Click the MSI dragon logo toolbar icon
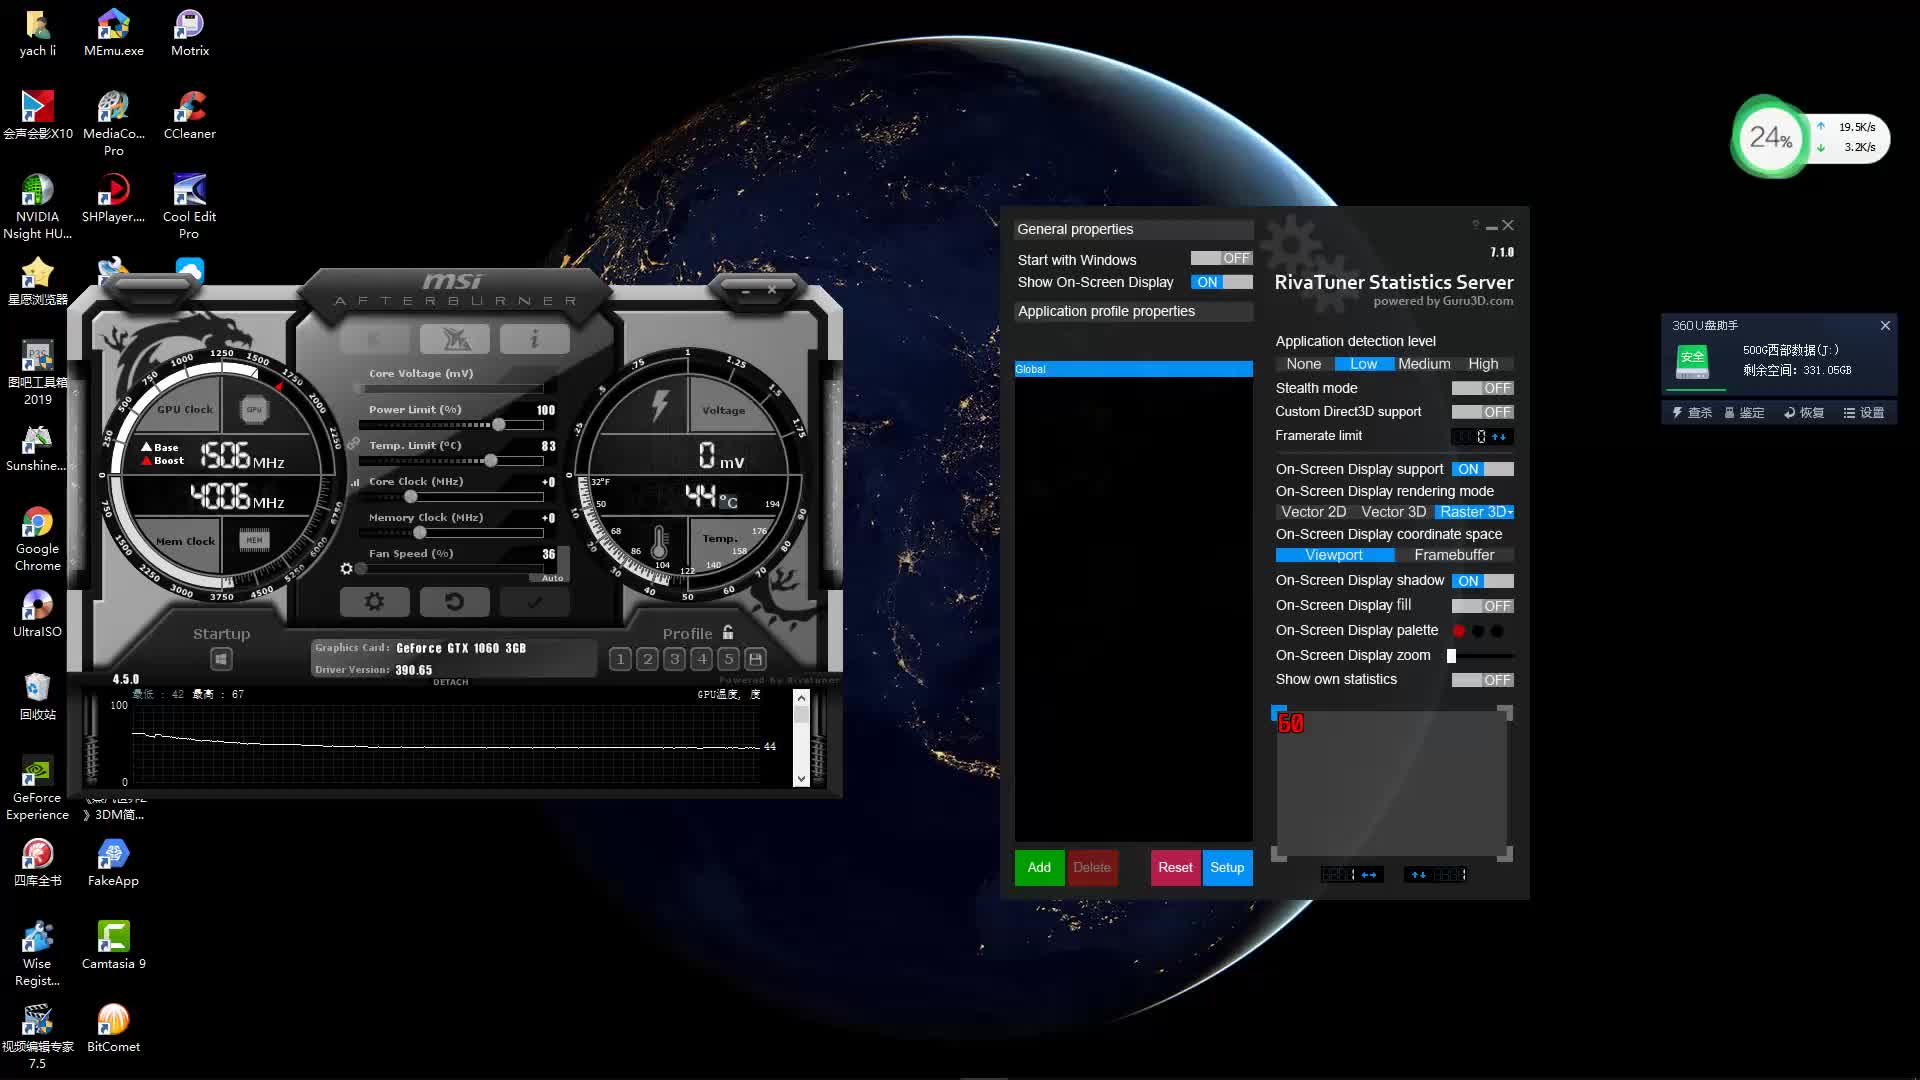Screen dimensions: 1920x1080 [455, 339]
